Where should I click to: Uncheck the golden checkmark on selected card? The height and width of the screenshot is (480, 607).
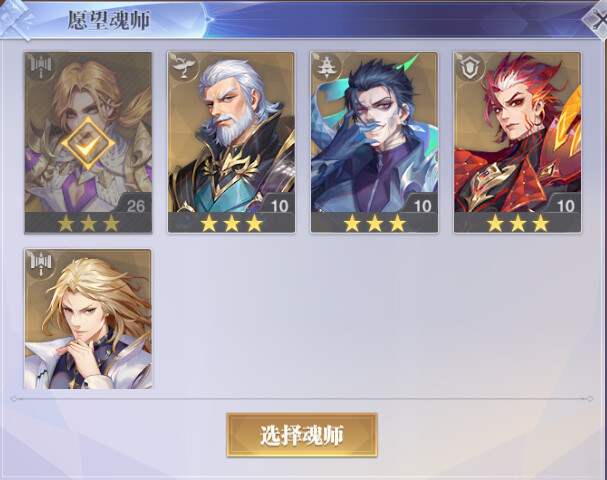tap(88, 144)
